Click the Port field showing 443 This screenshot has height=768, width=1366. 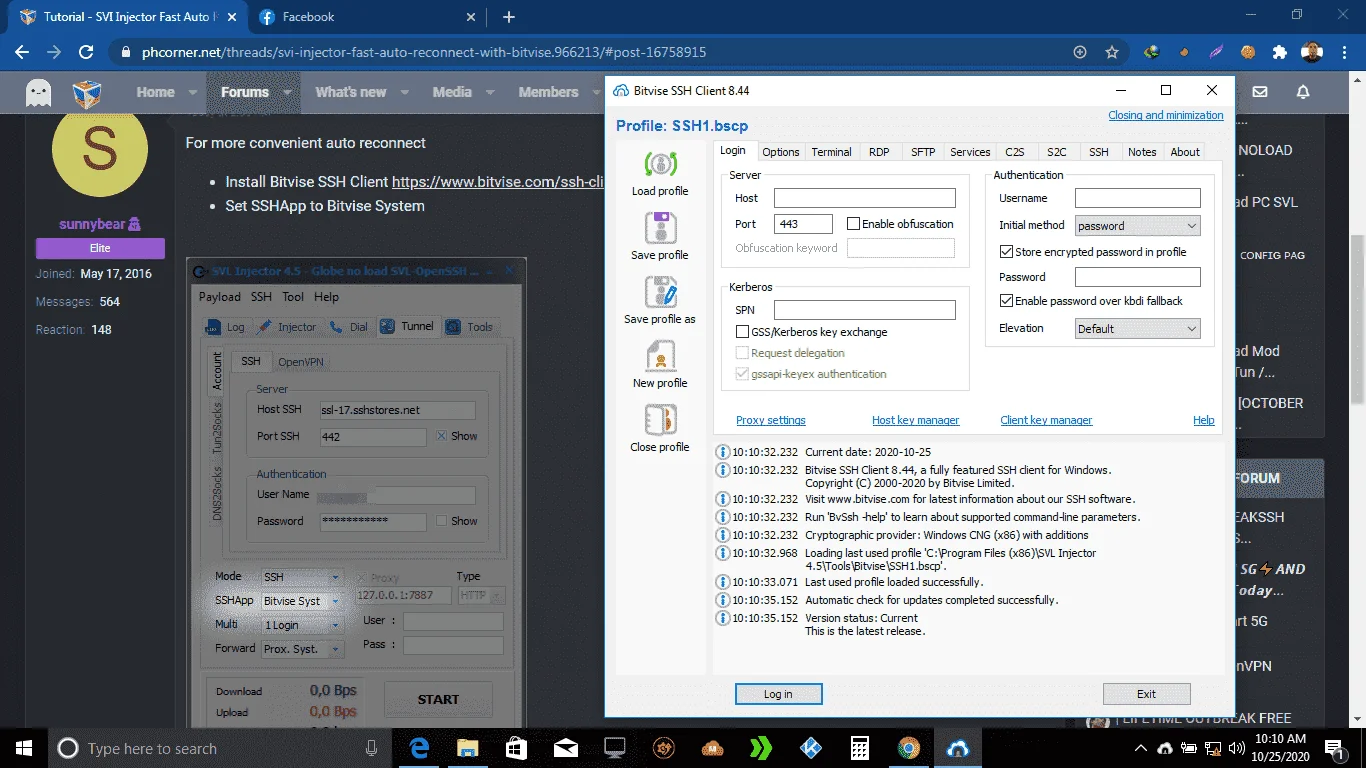(x=803, y=224)
